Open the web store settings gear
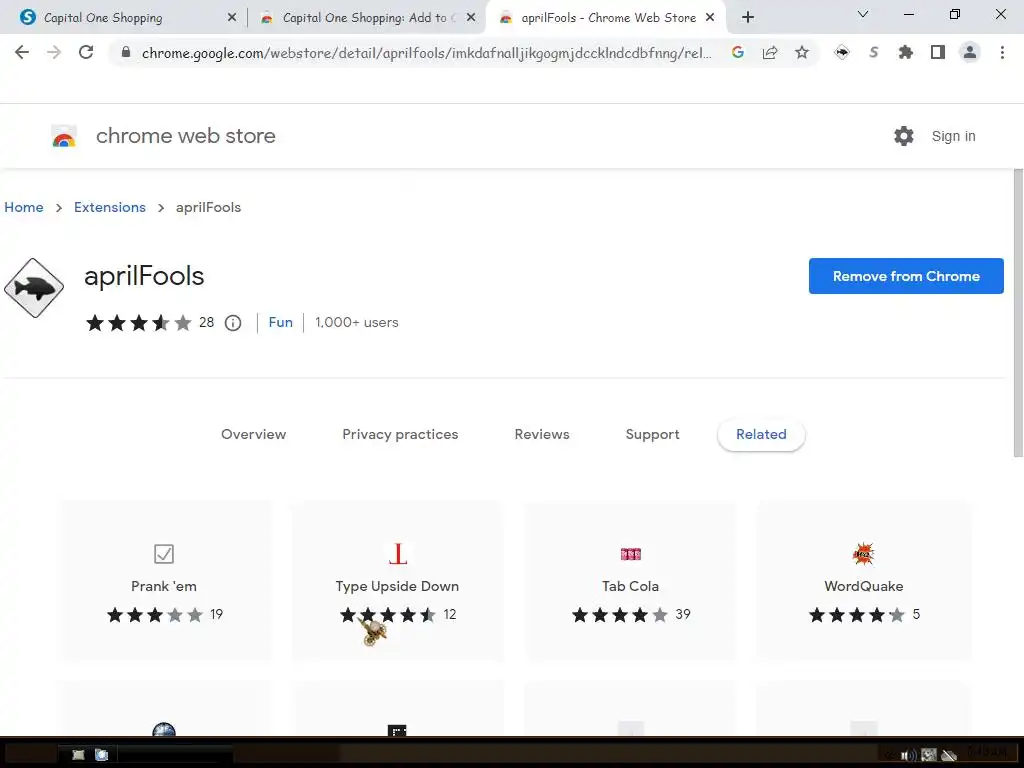Screen dimensions: 1024x768 click(904, 136)
